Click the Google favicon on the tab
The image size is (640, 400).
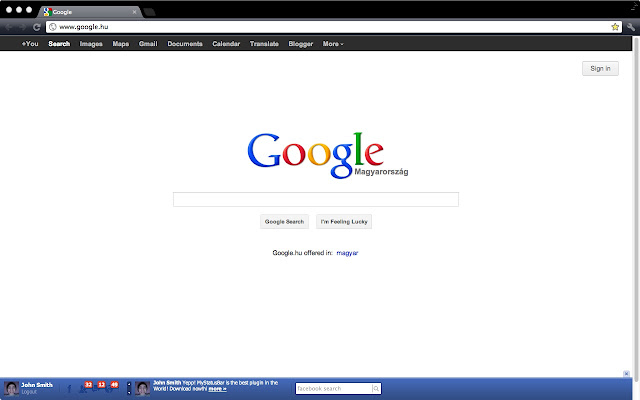(x=47, y=12)
